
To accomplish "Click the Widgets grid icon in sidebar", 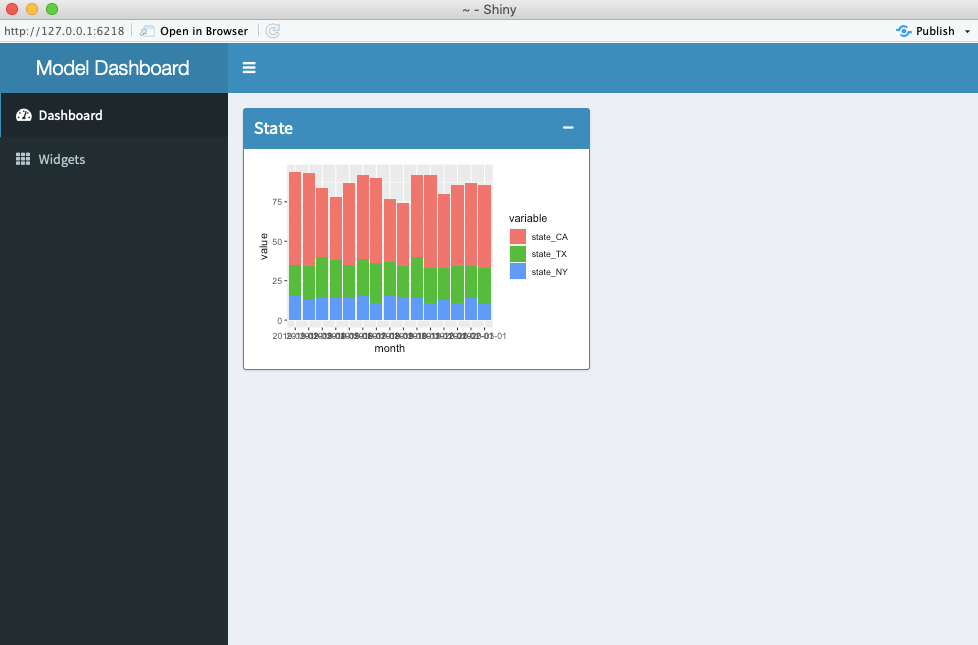I will [x=23, y=159].
